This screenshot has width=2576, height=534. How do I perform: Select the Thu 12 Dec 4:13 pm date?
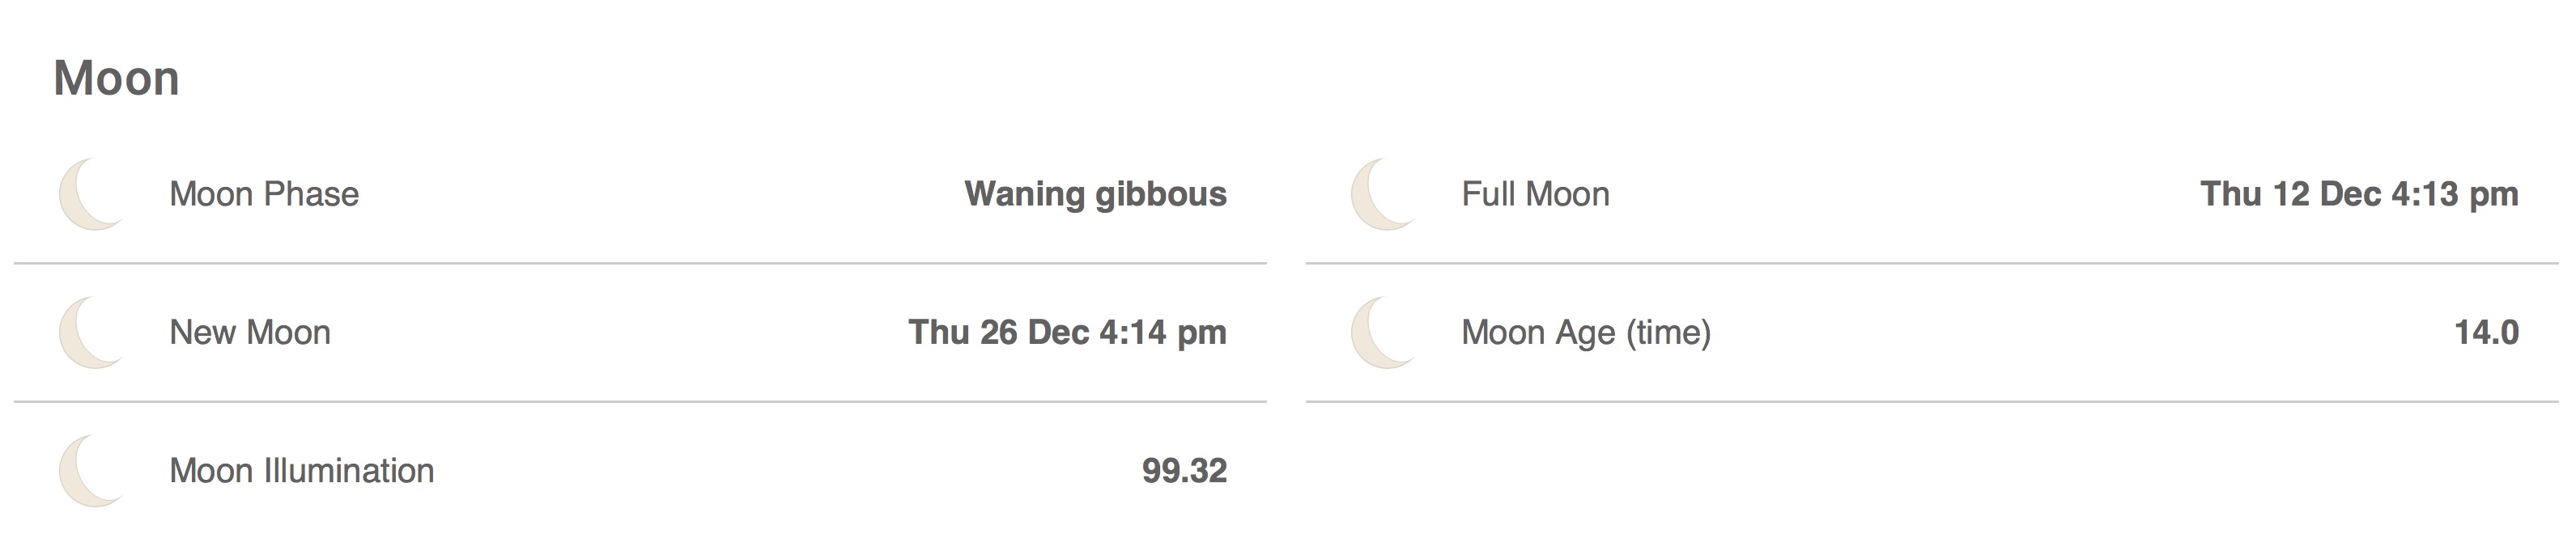2359,194
